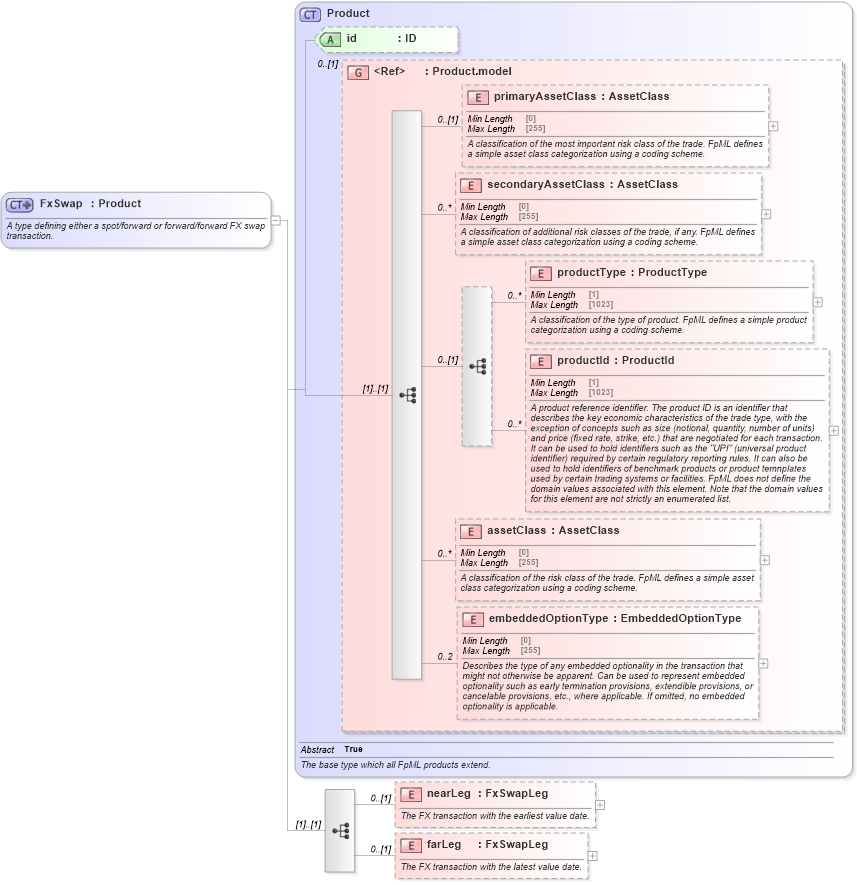
Task: Select the Abstract True property row
Action: [340, 749]
